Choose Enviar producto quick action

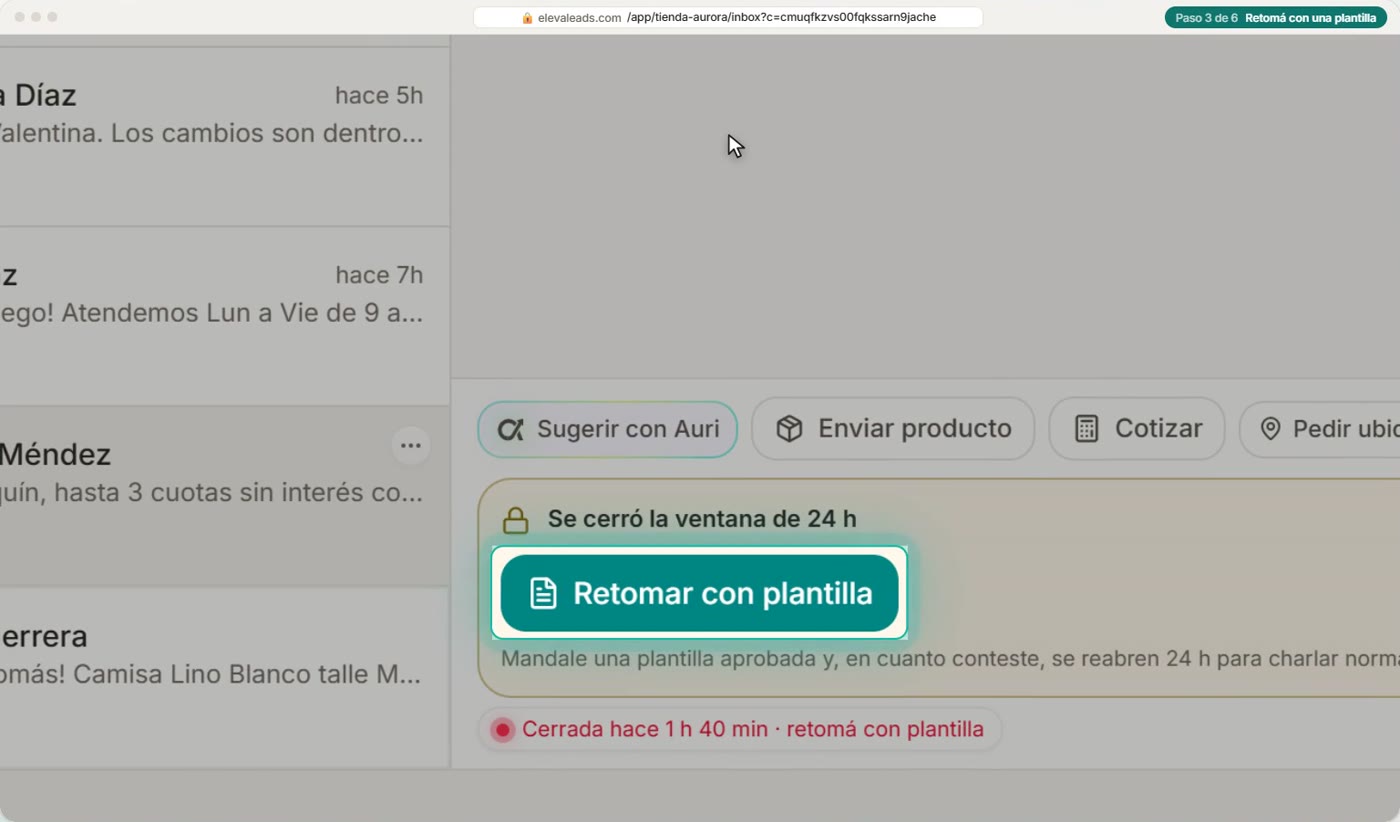(893, 429)
